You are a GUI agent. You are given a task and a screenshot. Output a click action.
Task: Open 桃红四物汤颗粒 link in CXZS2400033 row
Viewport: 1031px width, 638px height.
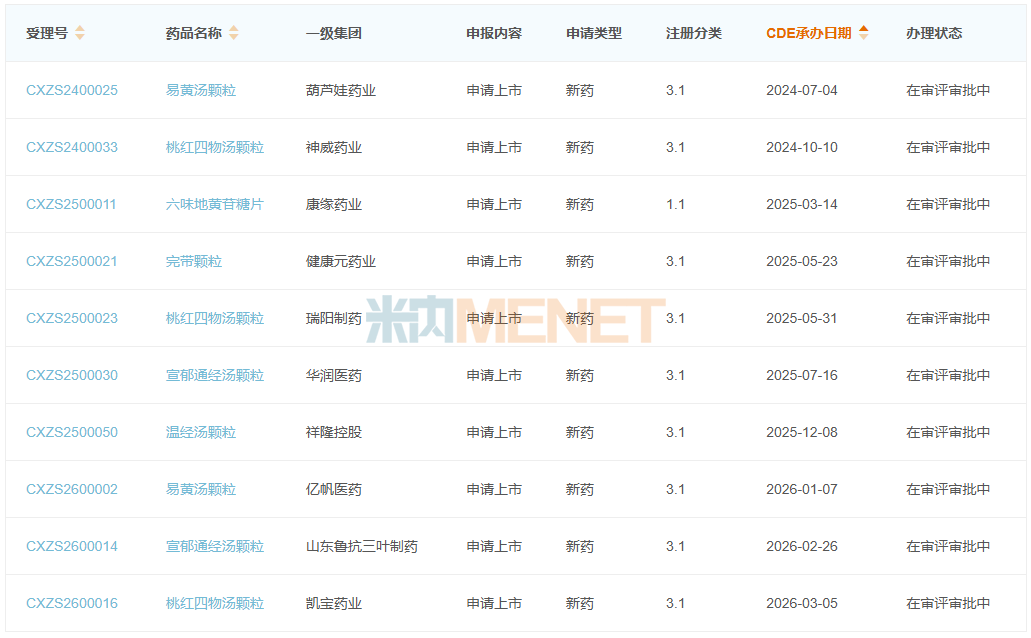pyautogui.click(x=214, y=147)
